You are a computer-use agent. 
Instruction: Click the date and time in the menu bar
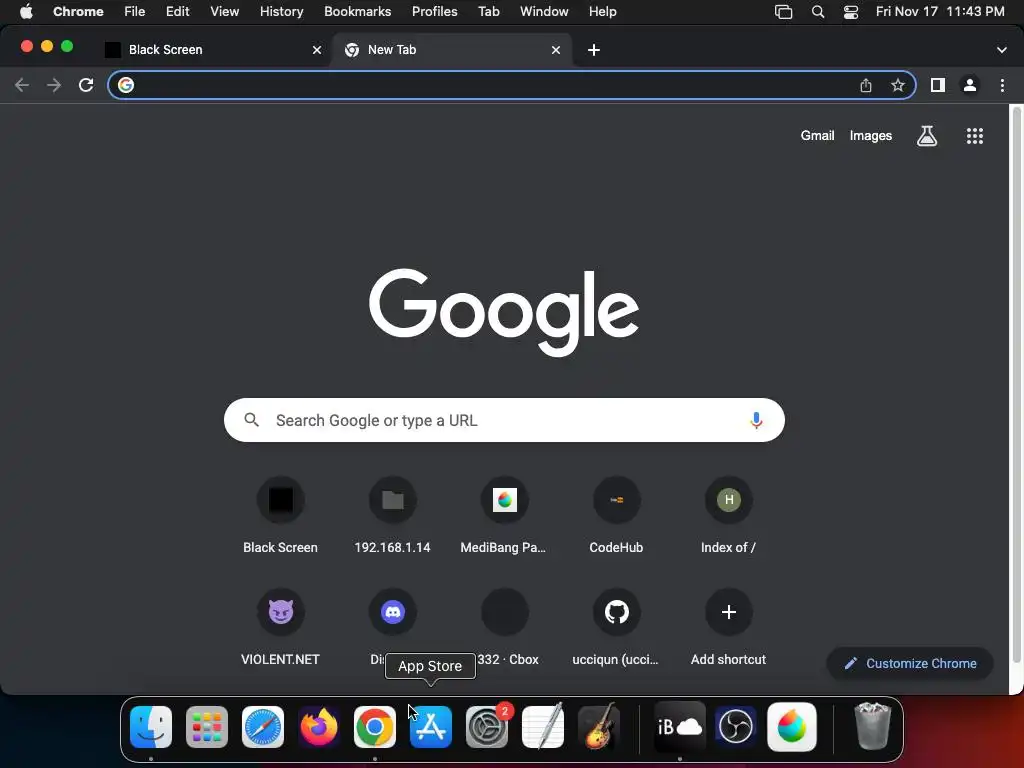tap(940, 11)
